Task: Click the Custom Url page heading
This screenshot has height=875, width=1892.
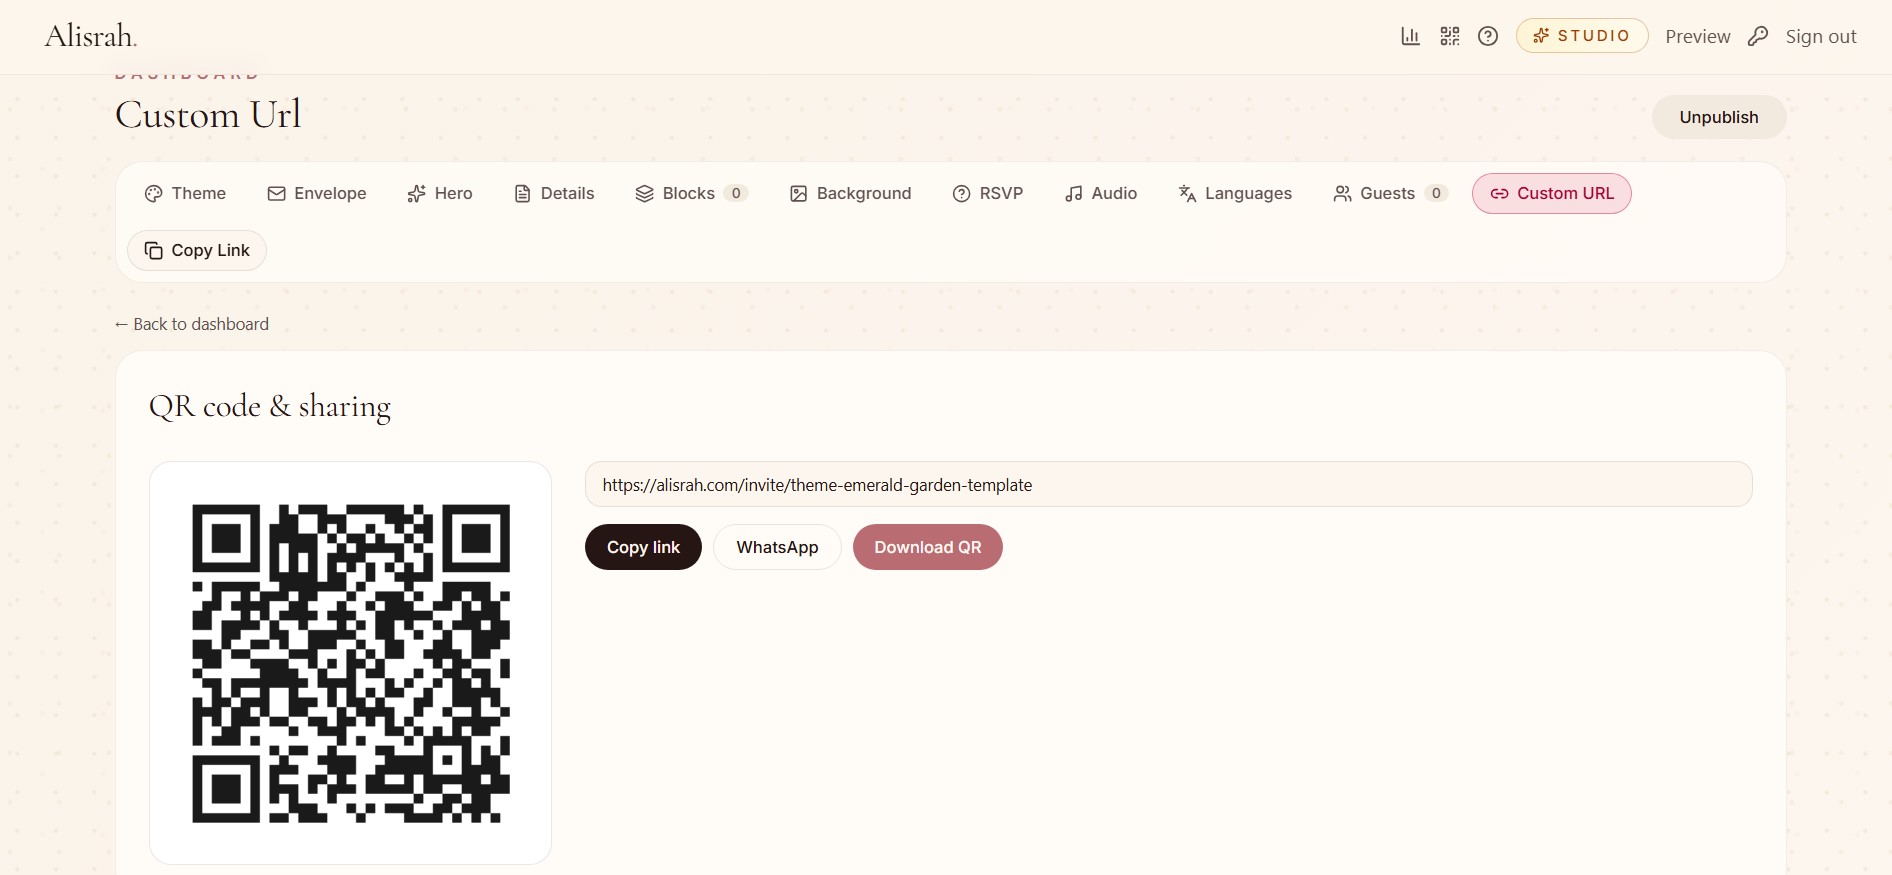Action: pyautogui.click(x=208, y=114)
